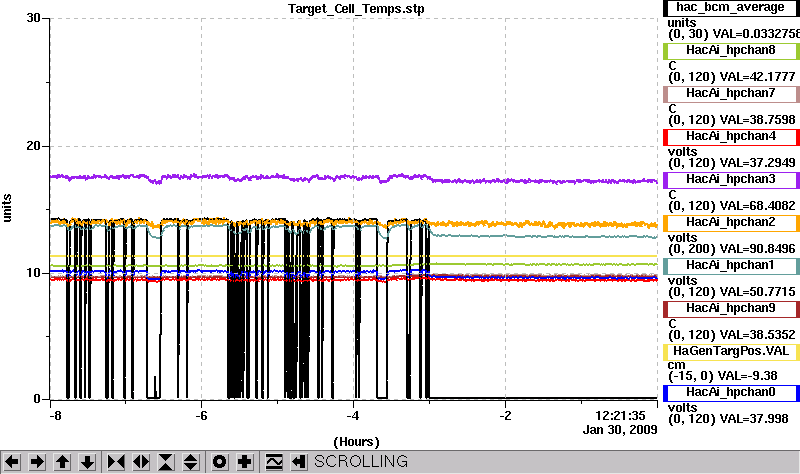
Task: Zoom in vertically with the hourglass-shaped icon
Action: [166, 462]
